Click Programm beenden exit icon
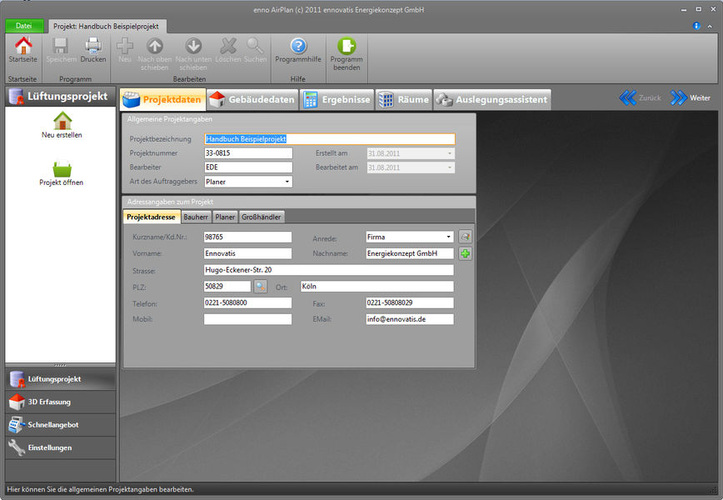 click(347, 46)
